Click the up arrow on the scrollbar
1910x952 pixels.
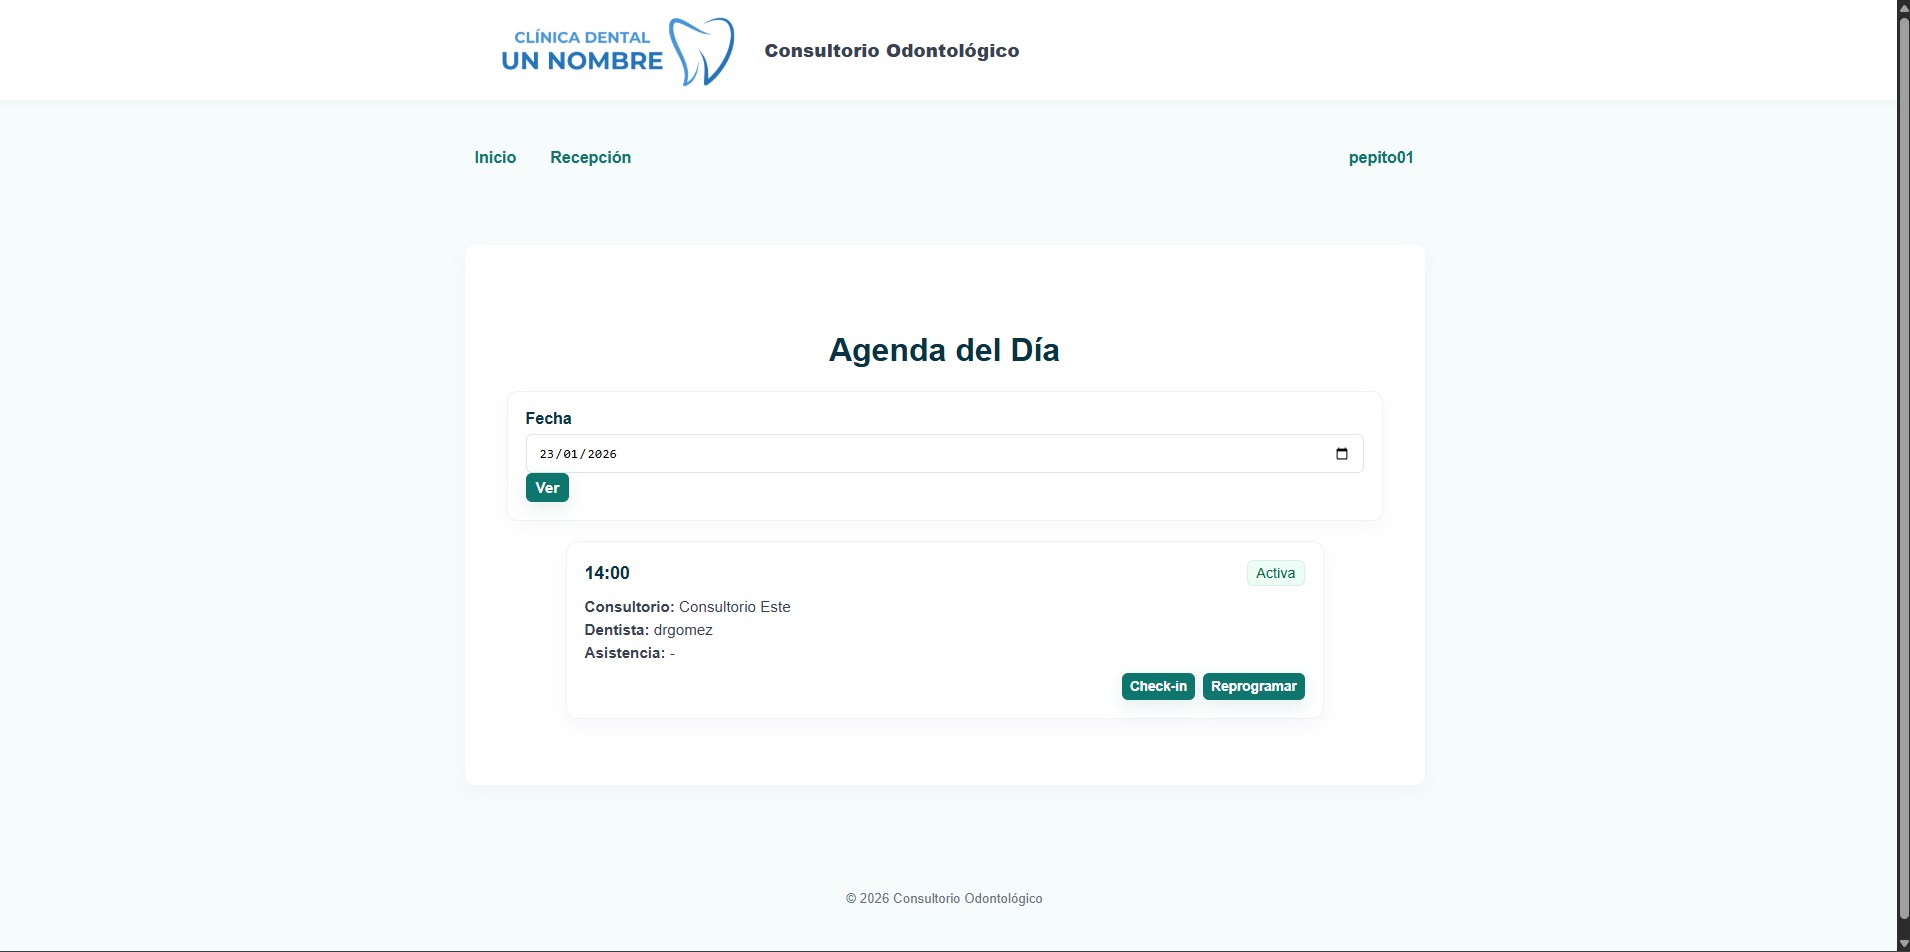[1899, 8]
